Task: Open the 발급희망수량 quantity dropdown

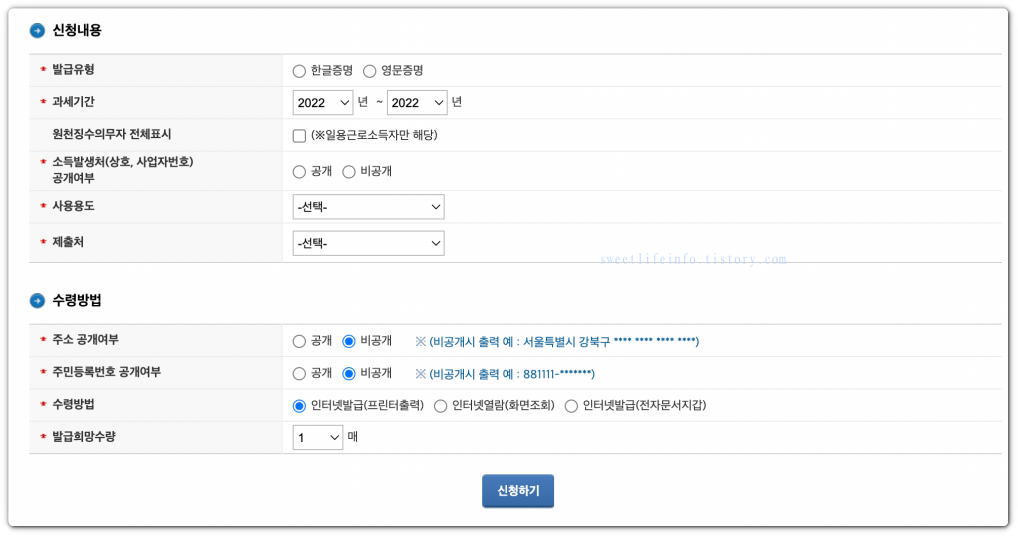Action: click(x=317, y=438)
